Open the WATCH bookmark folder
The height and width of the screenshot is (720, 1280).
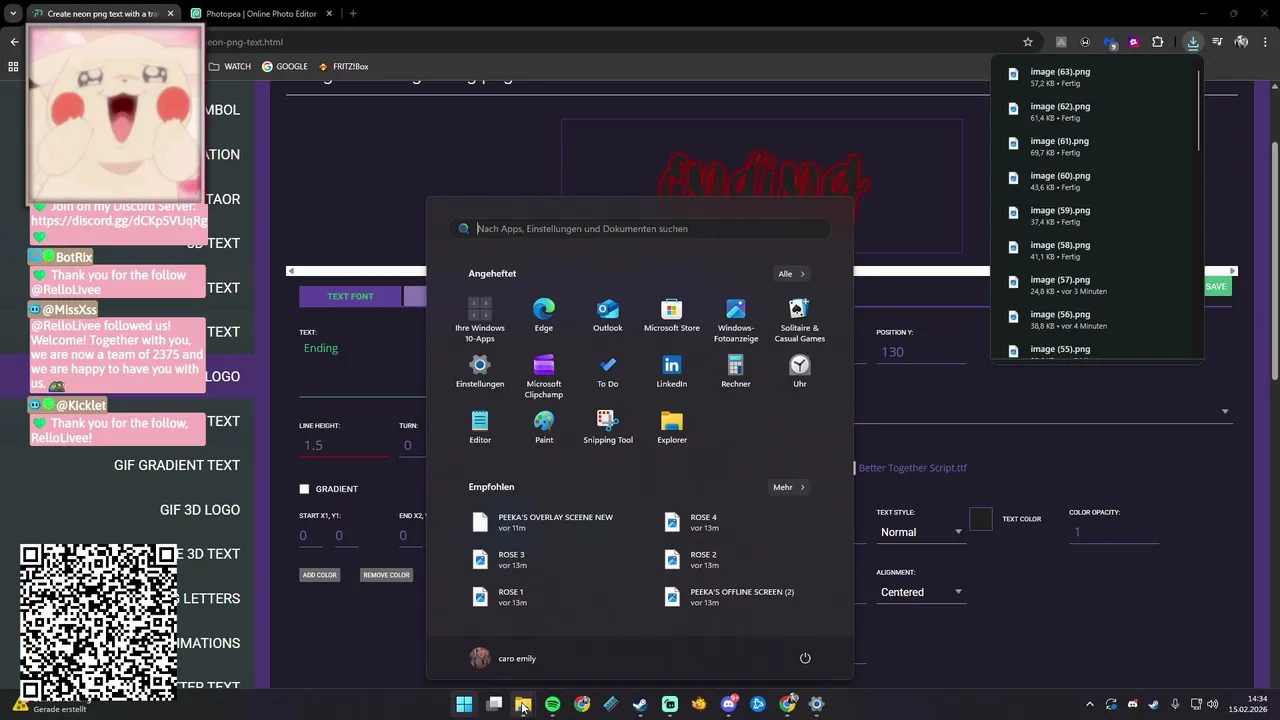pyautogui.click(x=230, y=66)
